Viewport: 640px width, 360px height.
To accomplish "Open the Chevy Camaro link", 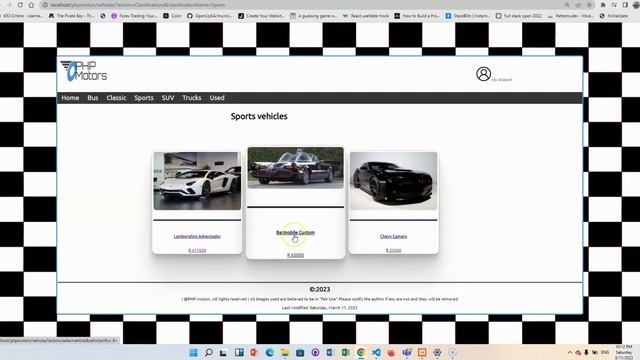I will click(x=393, y=236).
